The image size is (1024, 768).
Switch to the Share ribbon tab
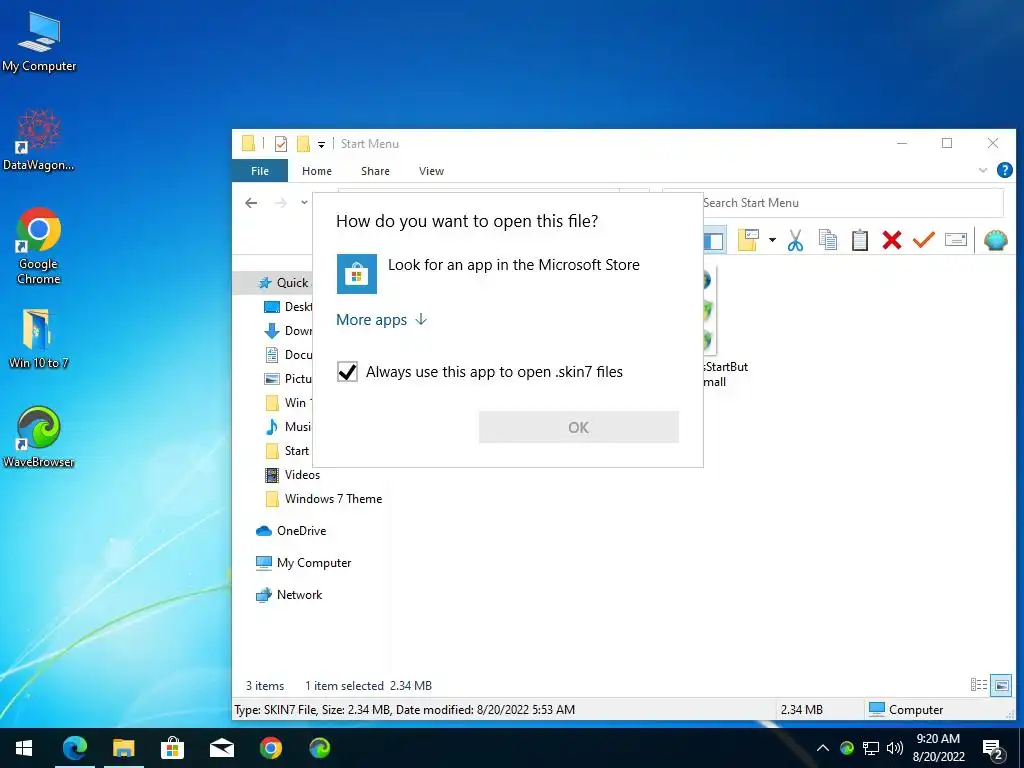pyautogui.click(x=376, y=171)
